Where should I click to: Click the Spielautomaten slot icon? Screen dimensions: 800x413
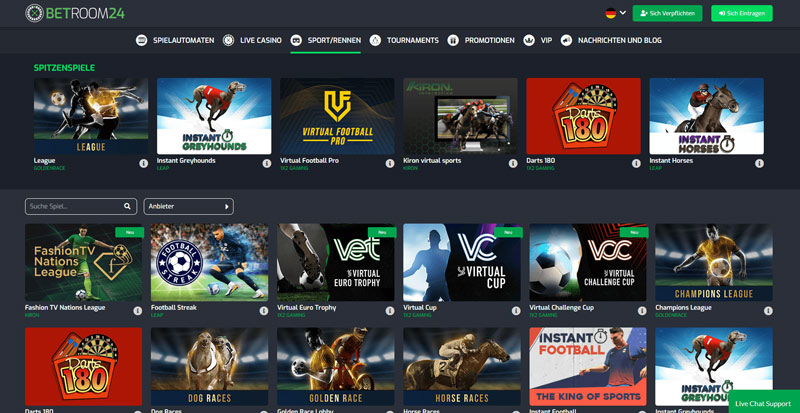[x=142, y=40]
